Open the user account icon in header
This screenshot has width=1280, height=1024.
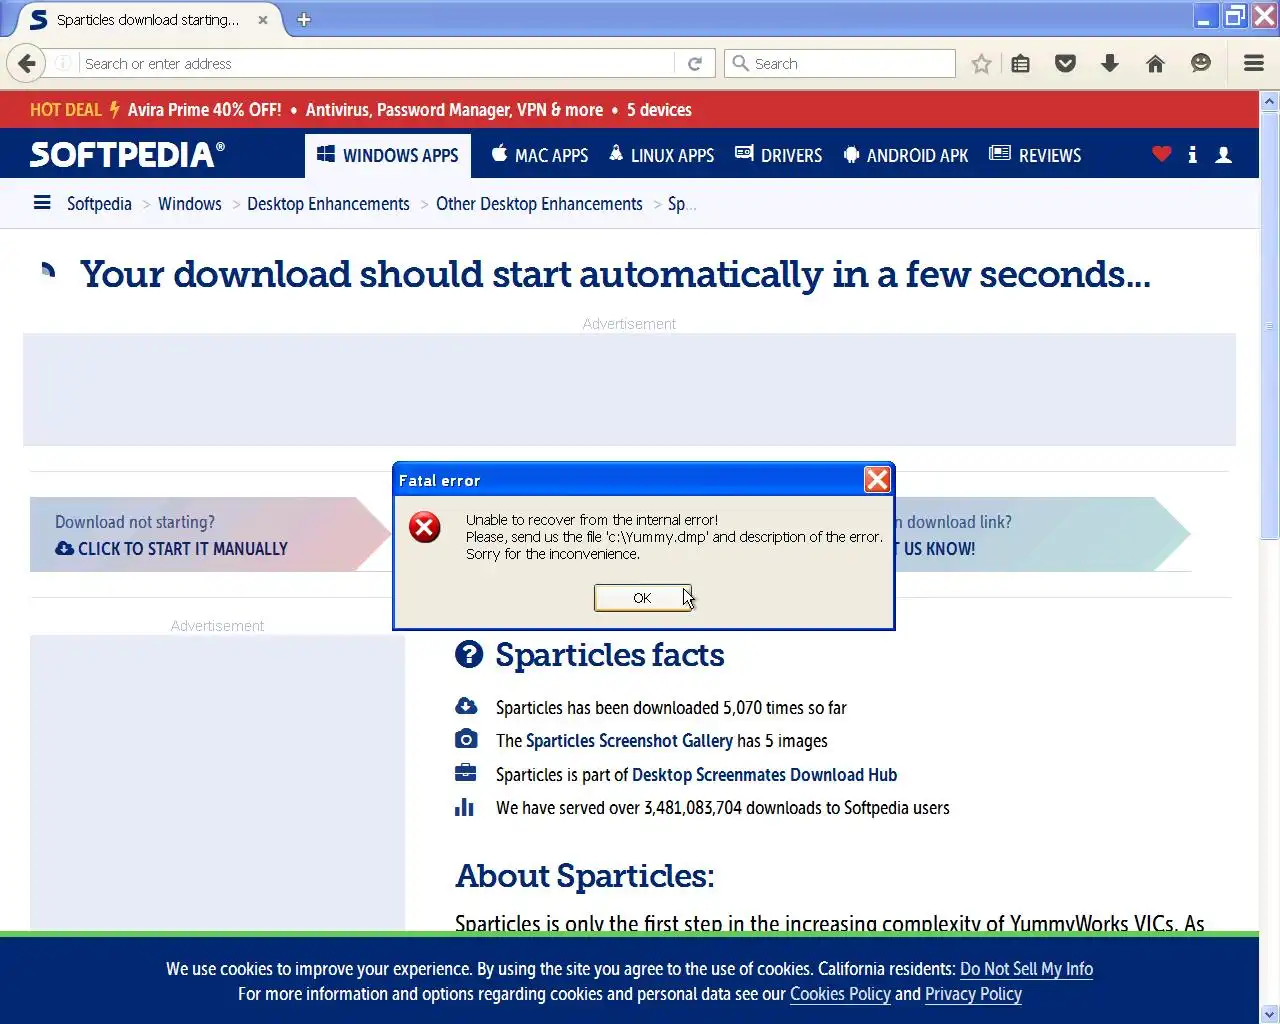1223,154
